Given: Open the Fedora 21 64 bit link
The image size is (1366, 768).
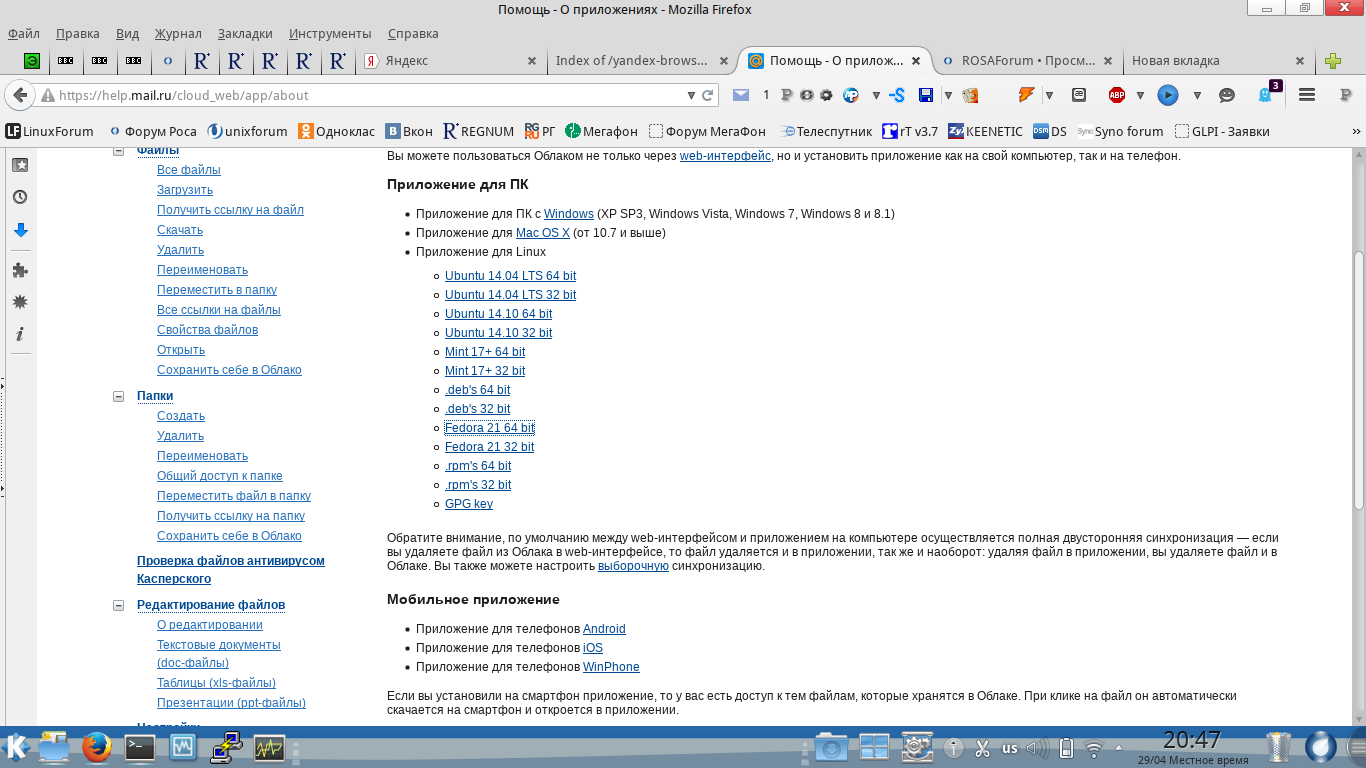Looking at the screenshot, I should point(489,428).
